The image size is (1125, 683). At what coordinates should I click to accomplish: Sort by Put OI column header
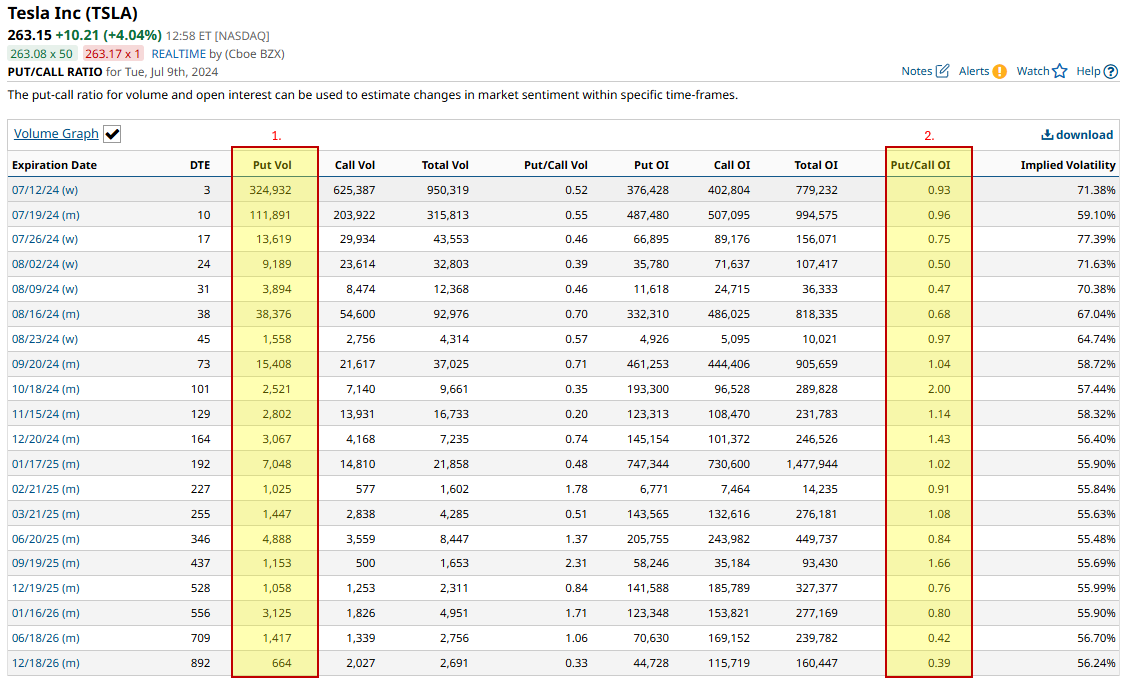point(651,165)
